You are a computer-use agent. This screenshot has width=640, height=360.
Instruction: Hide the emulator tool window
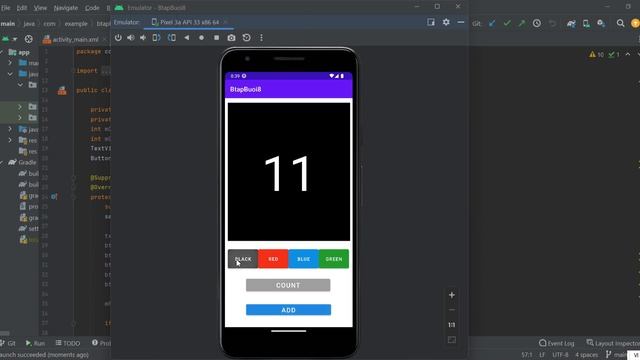(461, 22)
